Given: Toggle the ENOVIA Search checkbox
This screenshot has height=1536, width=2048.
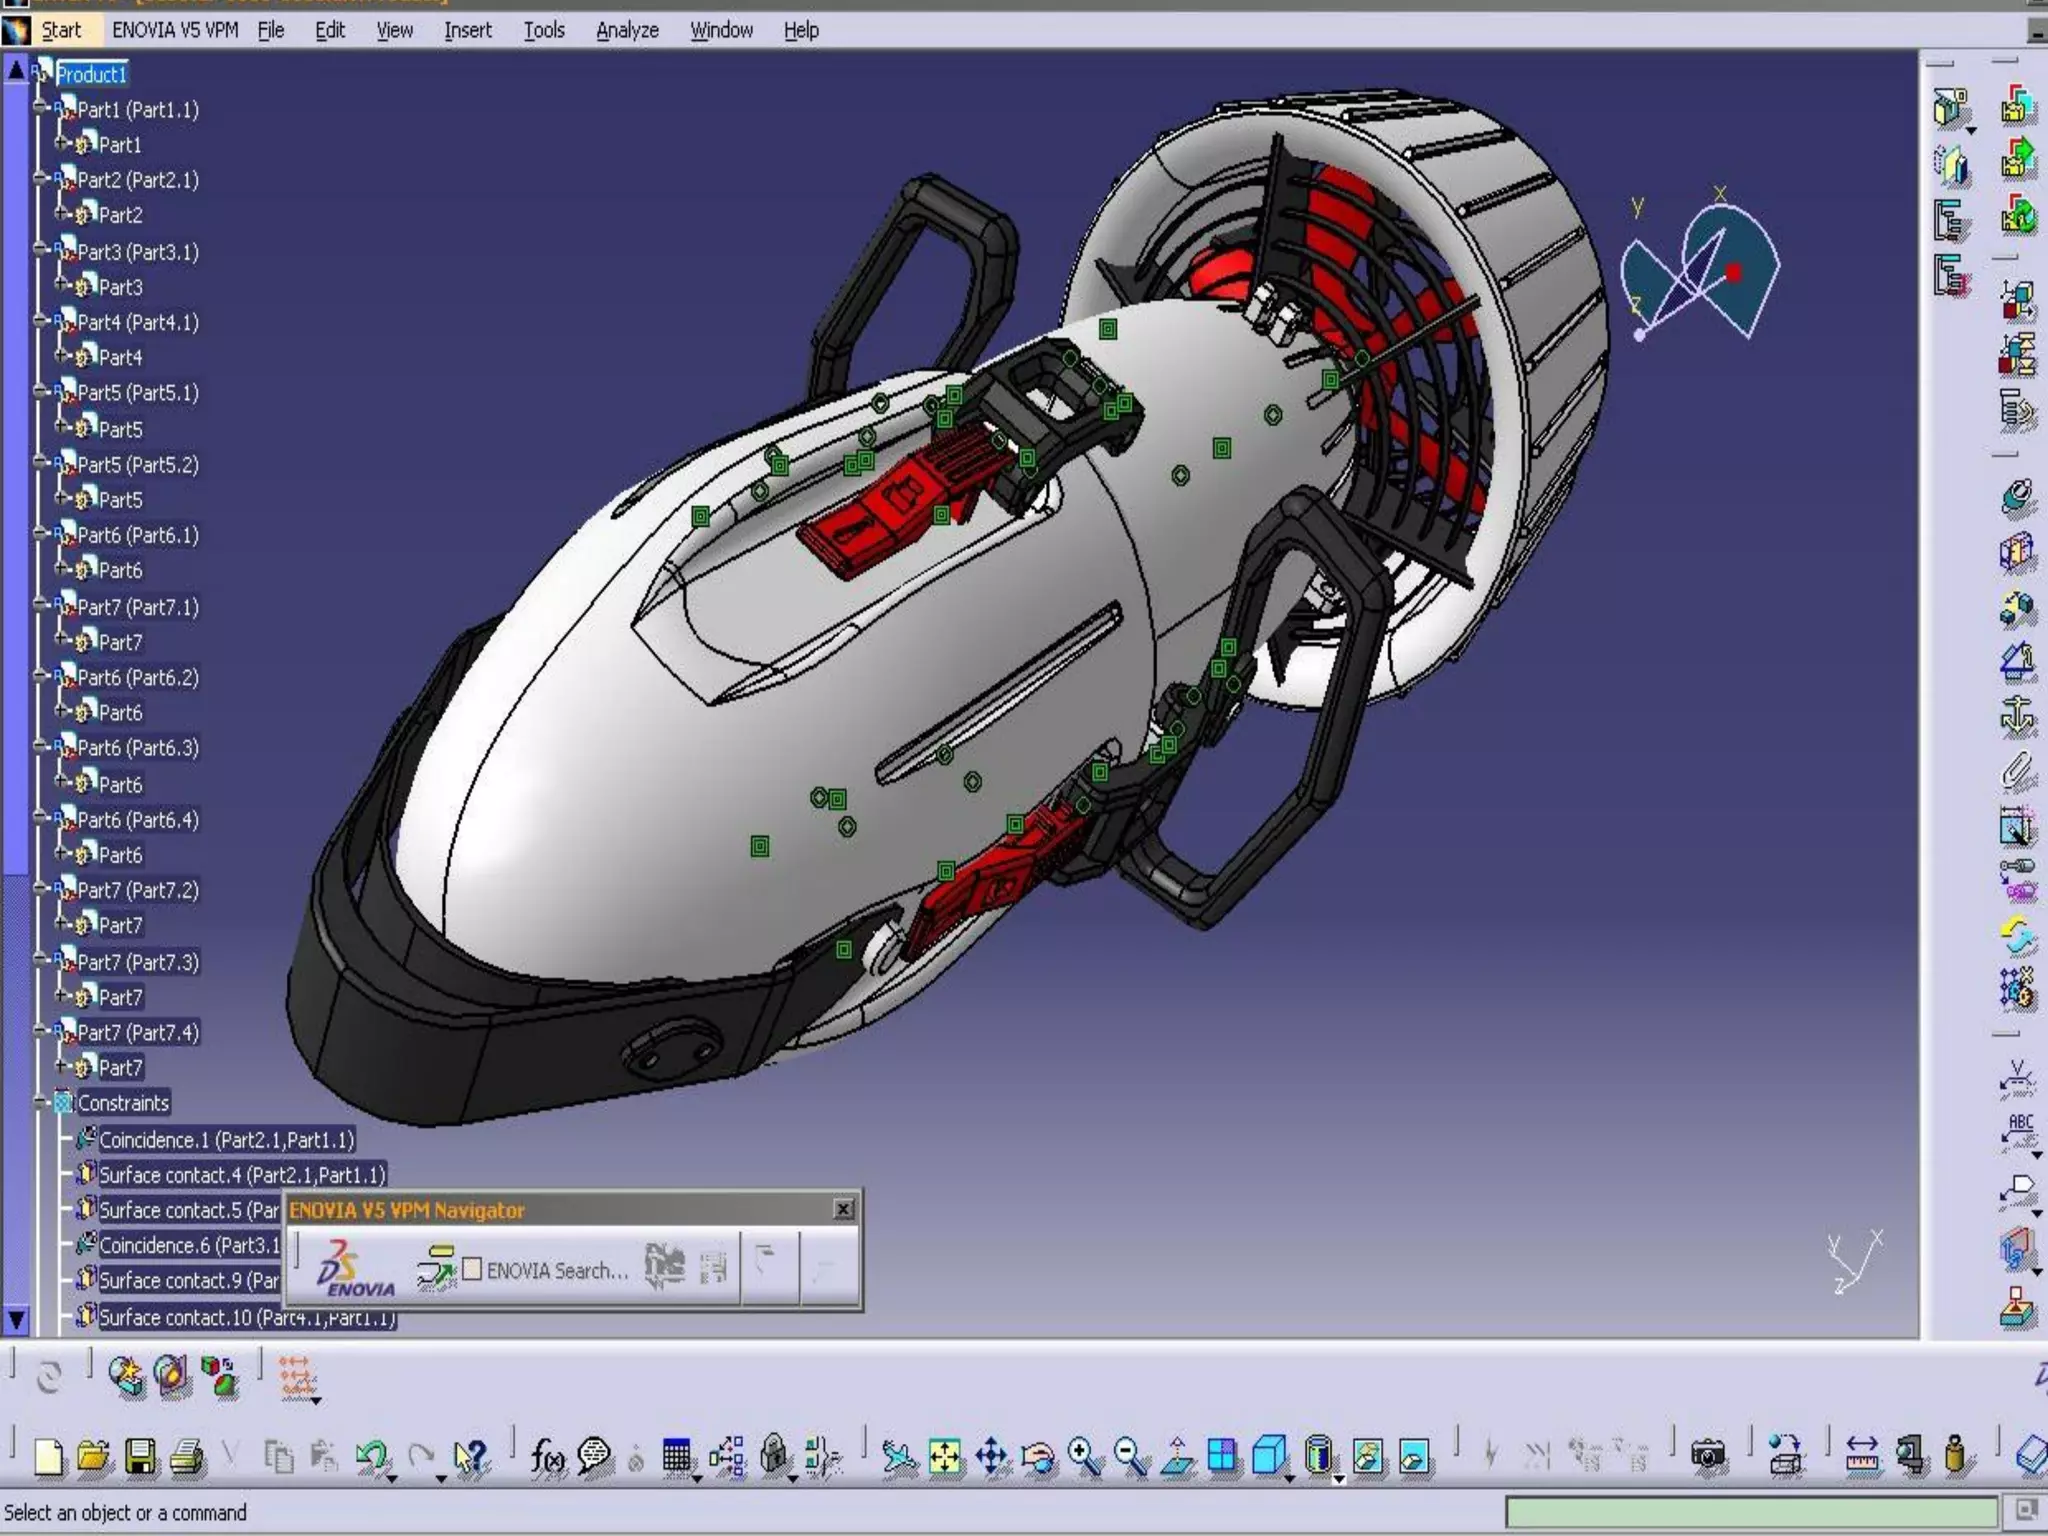Looking at the screenshot, I should 472,1269.
